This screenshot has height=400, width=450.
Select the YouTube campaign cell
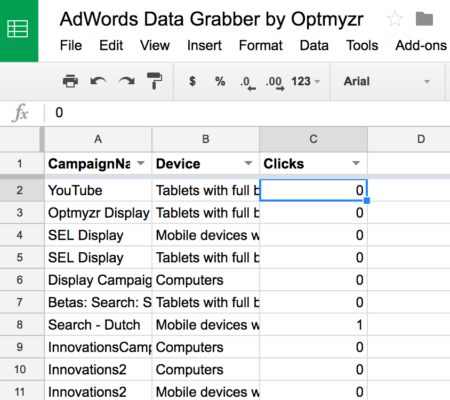click(98, 190)
